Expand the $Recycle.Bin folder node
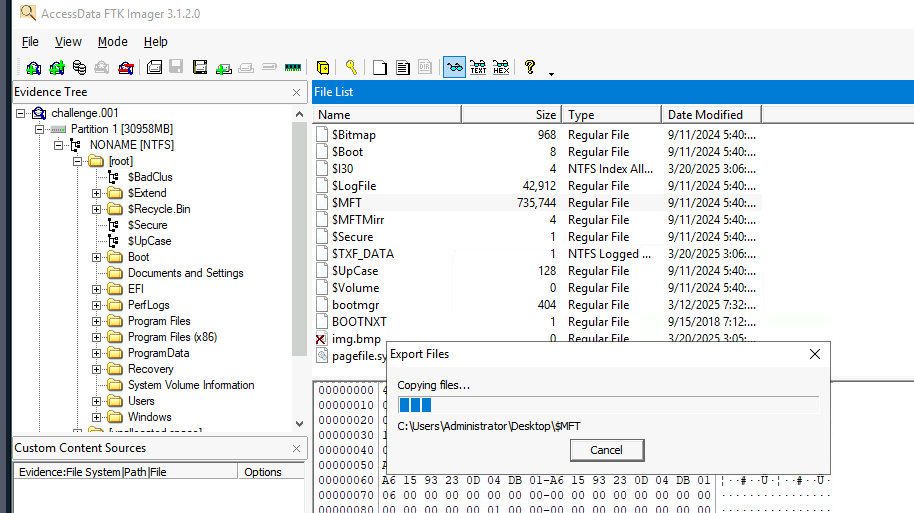This screenshot has height=513, width=914. [97, 209]
